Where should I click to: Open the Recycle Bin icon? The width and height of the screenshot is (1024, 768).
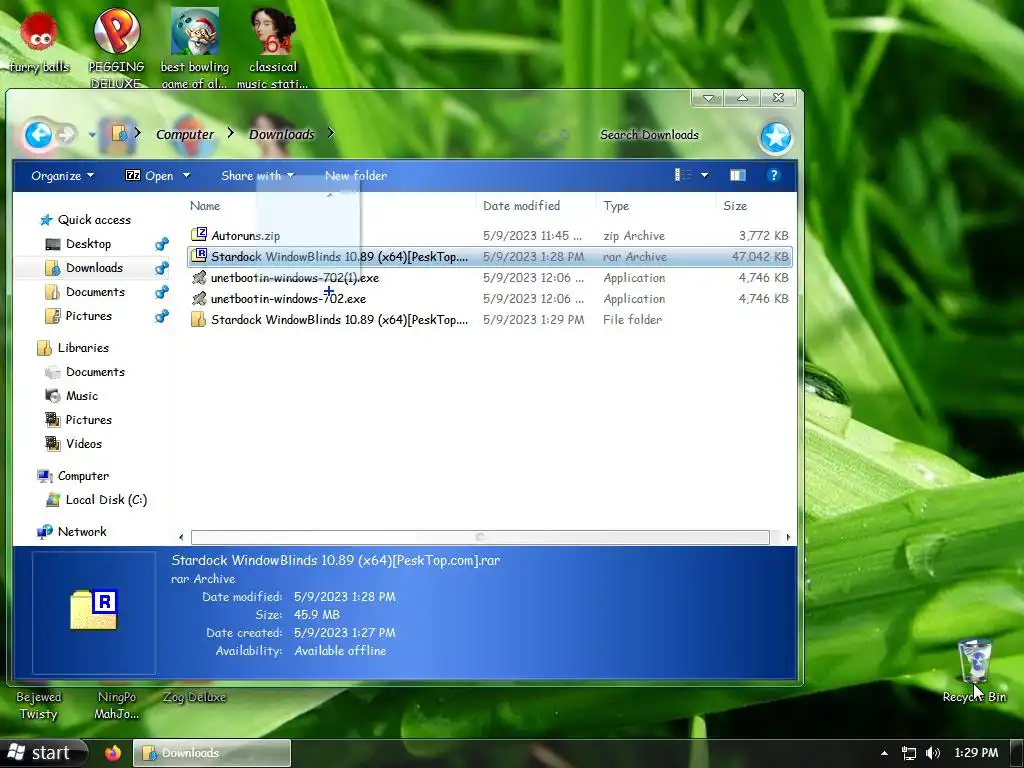(x=974, y=670)
